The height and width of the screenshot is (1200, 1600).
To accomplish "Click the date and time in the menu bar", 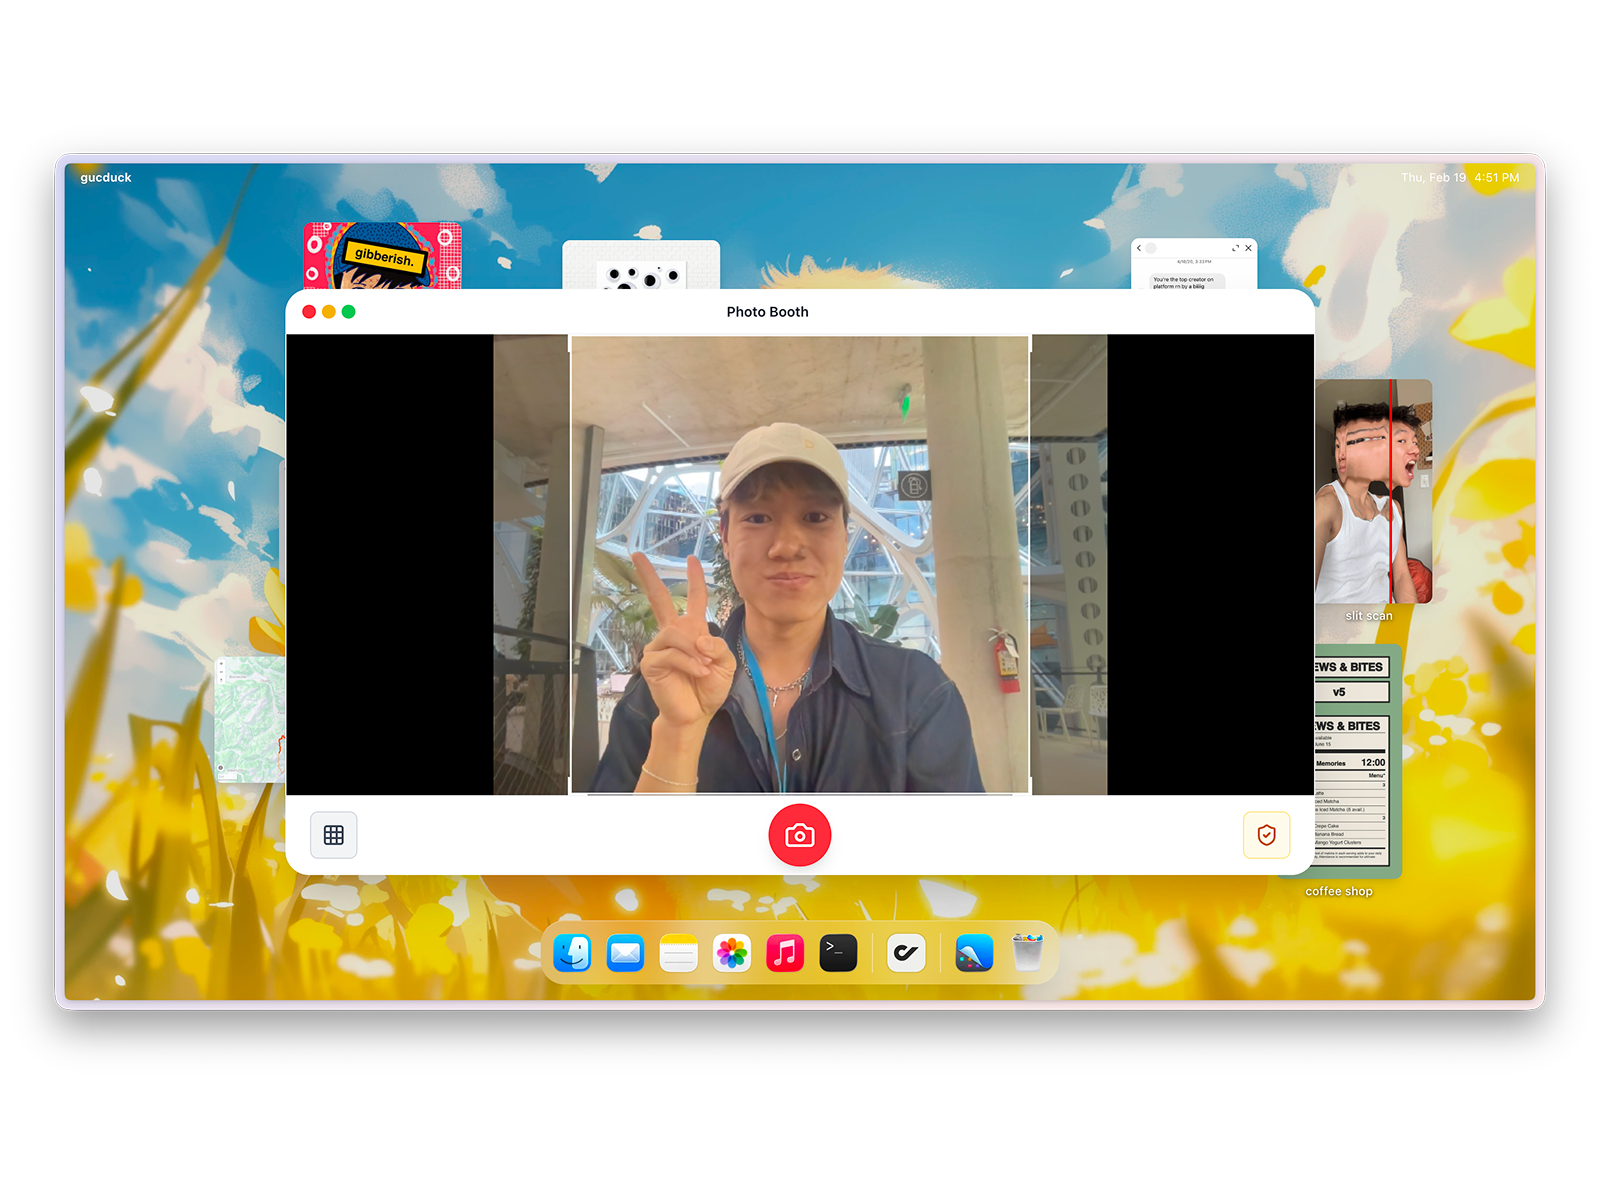I will [x=1460, y=177].
